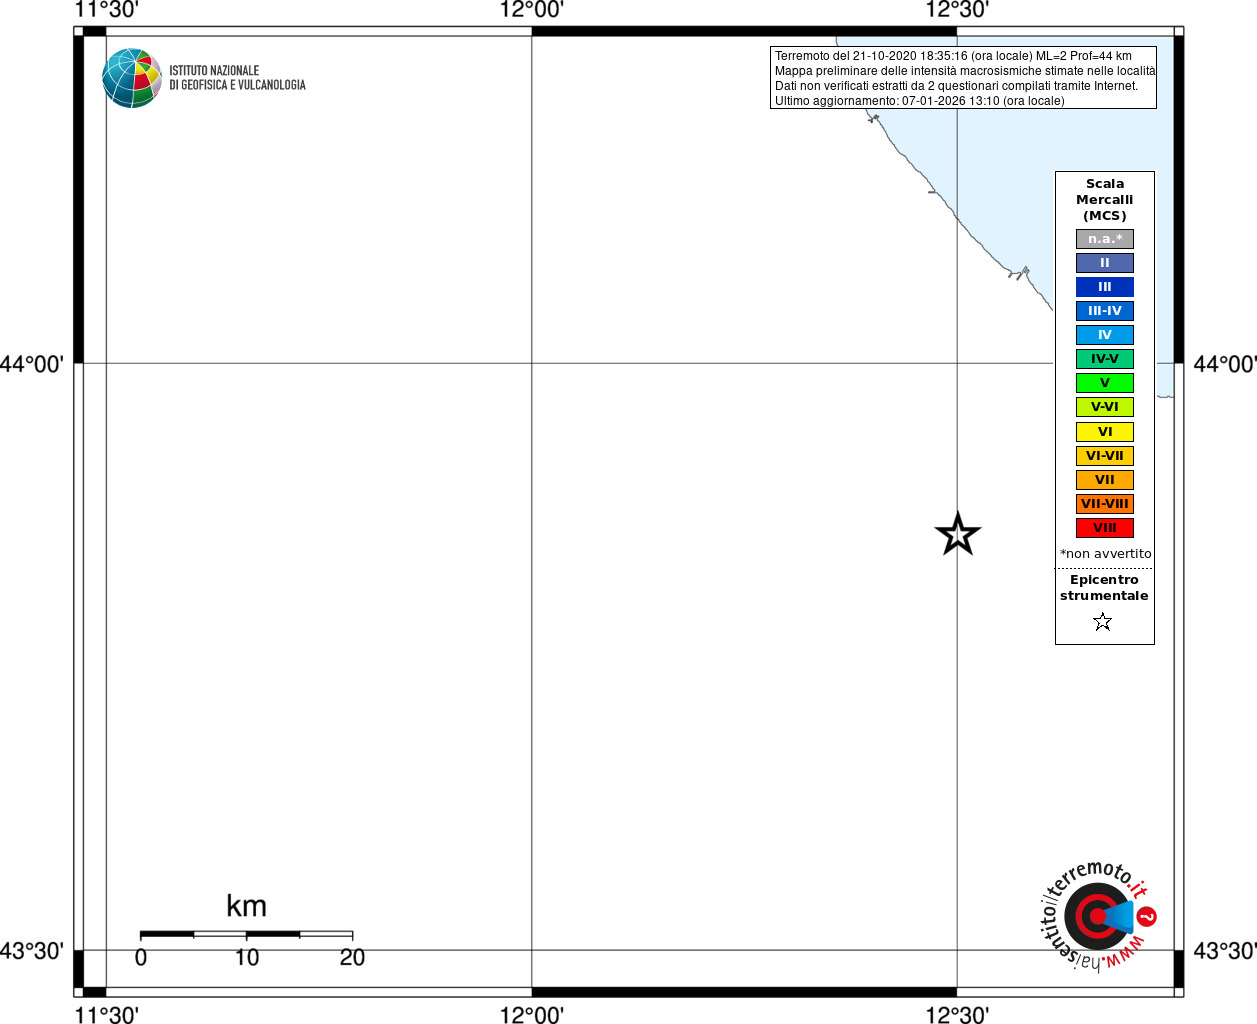Screen dimensions: 1257x1024
Task: Click the scale bar '10' label
Action: 247,957
